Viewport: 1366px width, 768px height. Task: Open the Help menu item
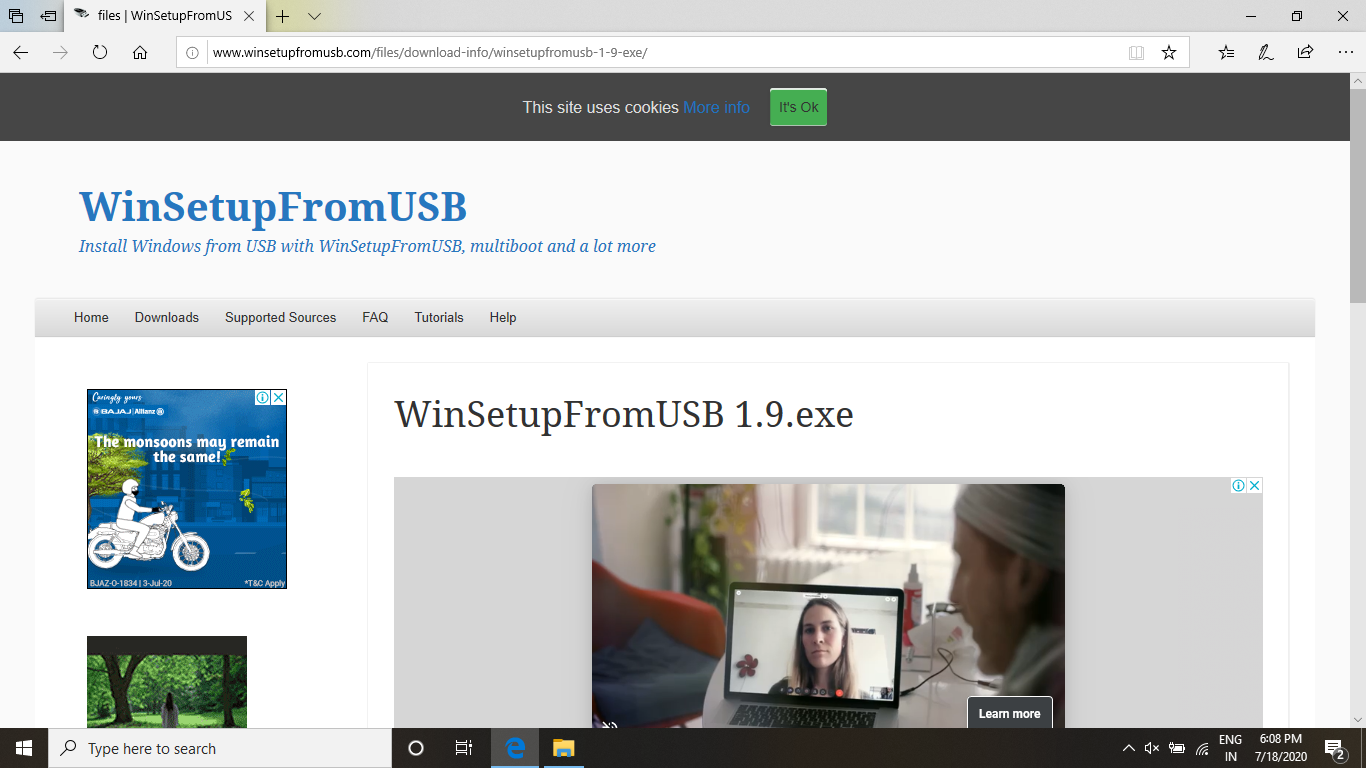point(503,317)
